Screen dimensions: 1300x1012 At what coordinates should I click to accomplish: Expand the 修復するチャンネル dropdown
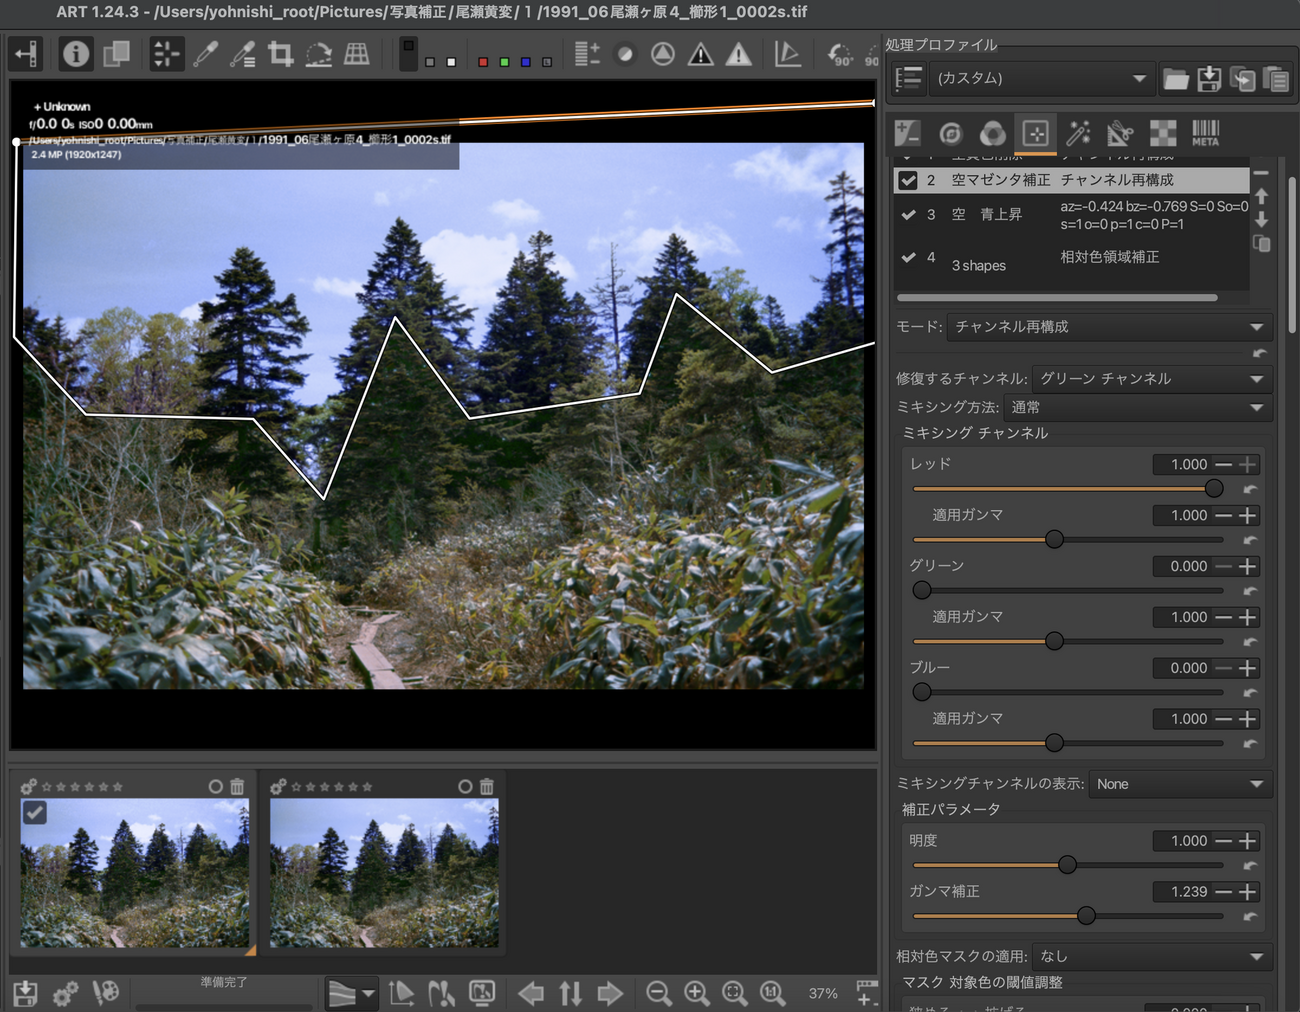coord(1151,379)
